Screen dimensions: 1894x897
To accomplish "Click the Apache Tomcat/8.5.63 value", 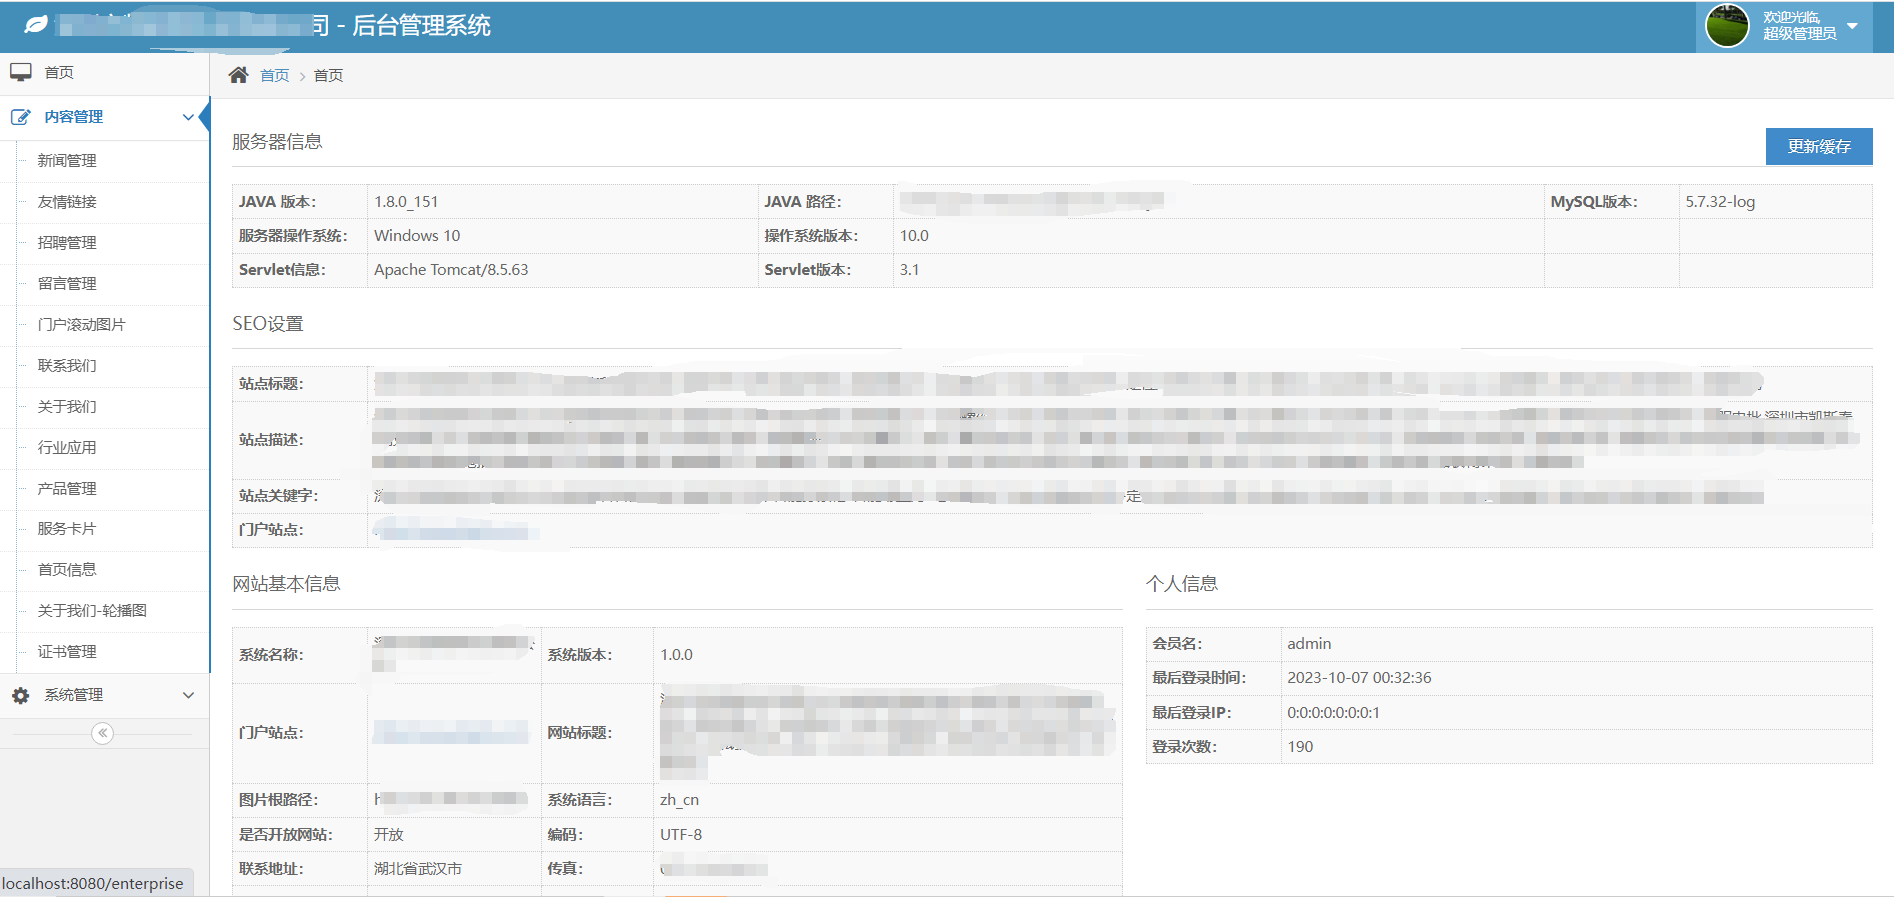I will point(451,269).
